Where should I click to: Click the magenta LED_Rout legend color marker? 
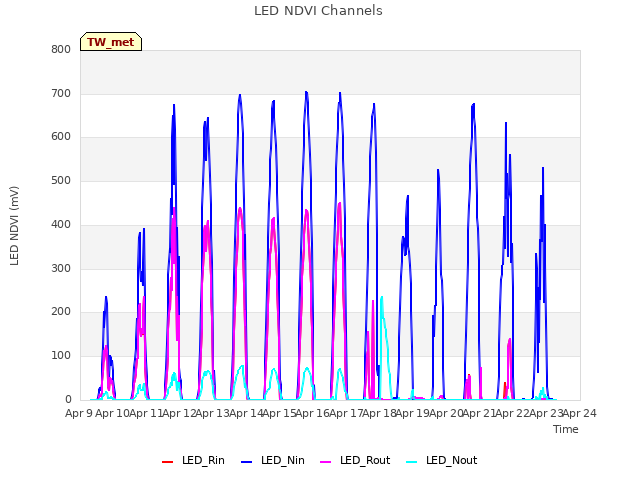click(x=326, y=462)
